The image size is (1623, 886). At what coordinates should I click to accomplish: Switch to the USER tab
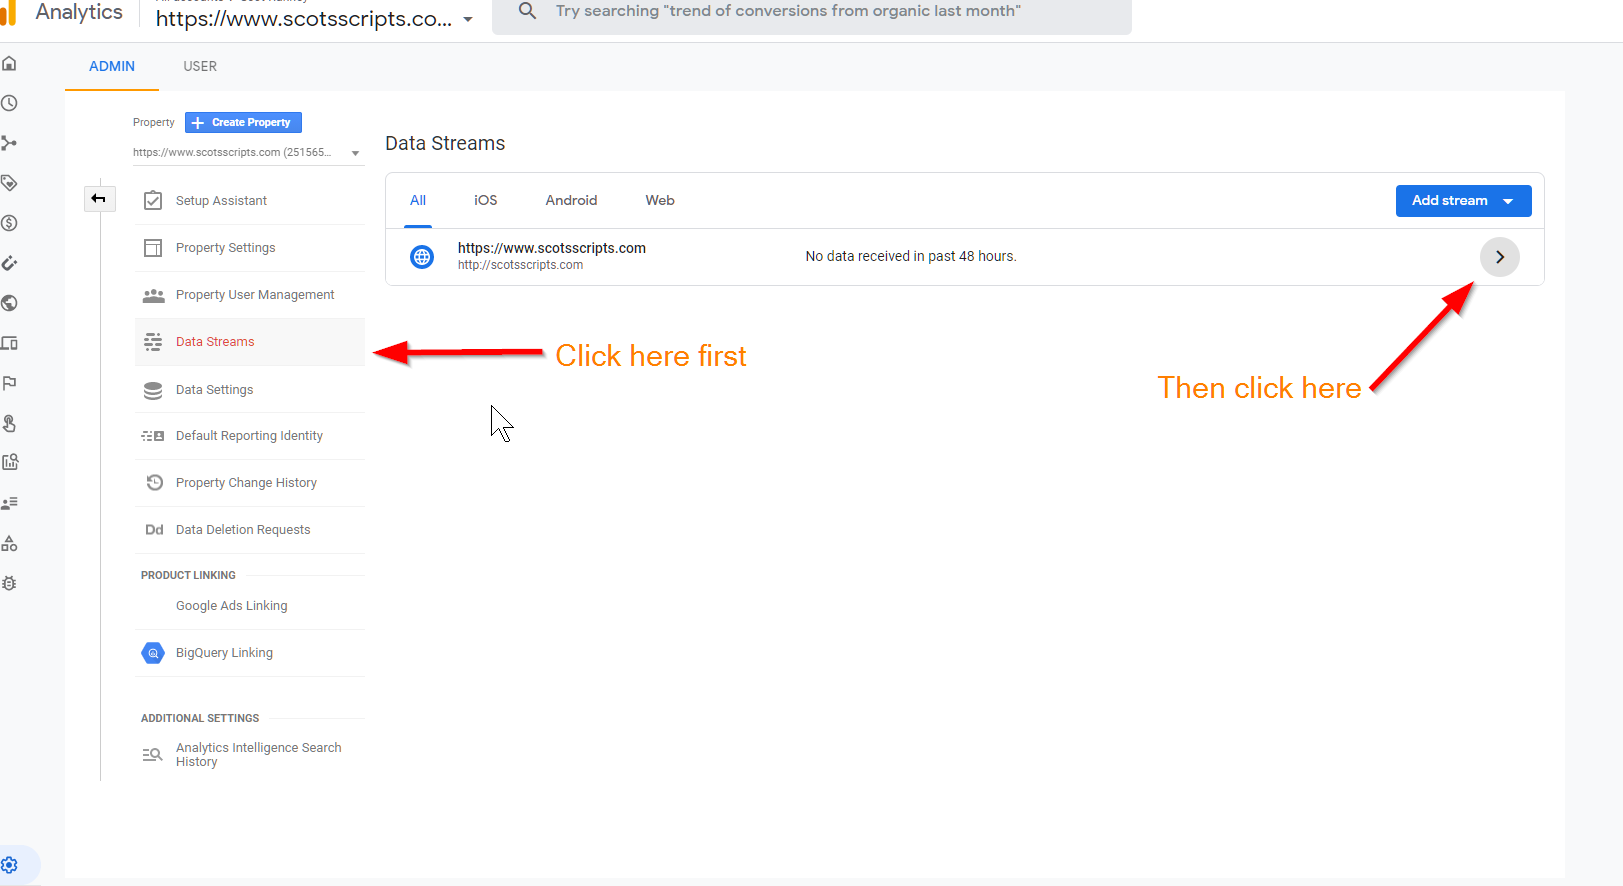[200, 66]
